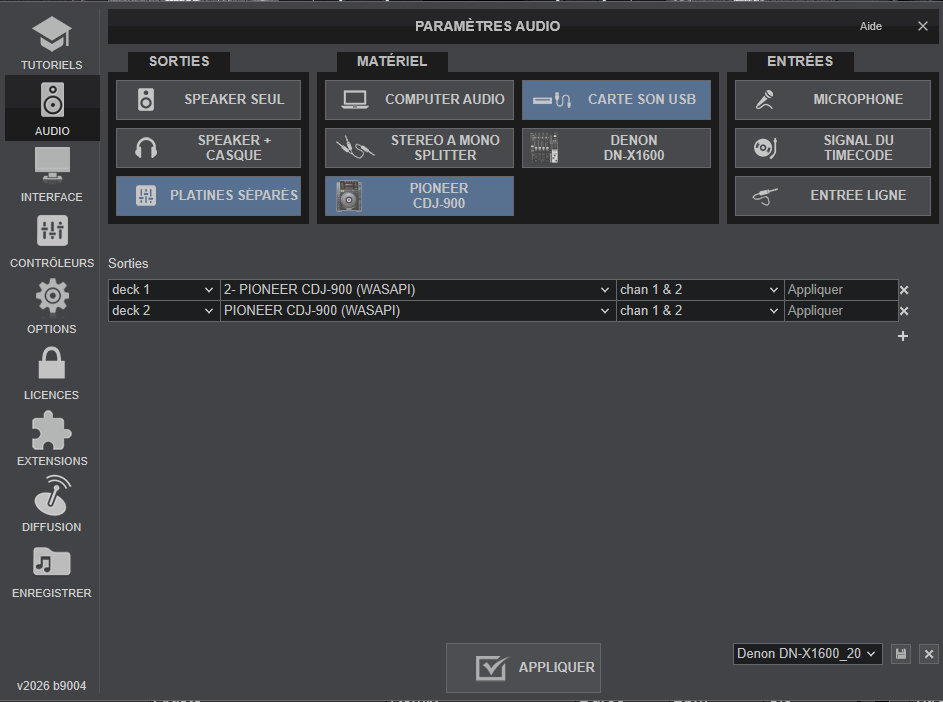Open the Tutoriels graduation cap icon
Viewport: 943px width, 702px height.
pyautogui.click(x=51, y=36)
